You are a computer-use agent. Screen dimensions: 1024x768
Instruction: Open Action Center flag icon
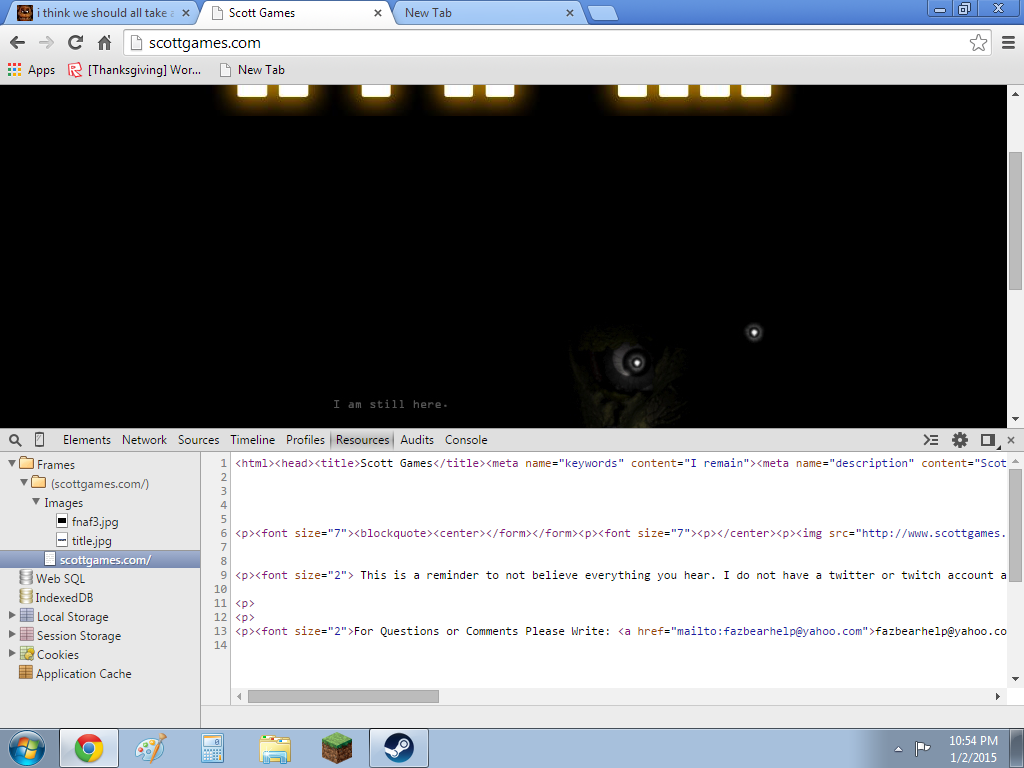pos(922,748)
